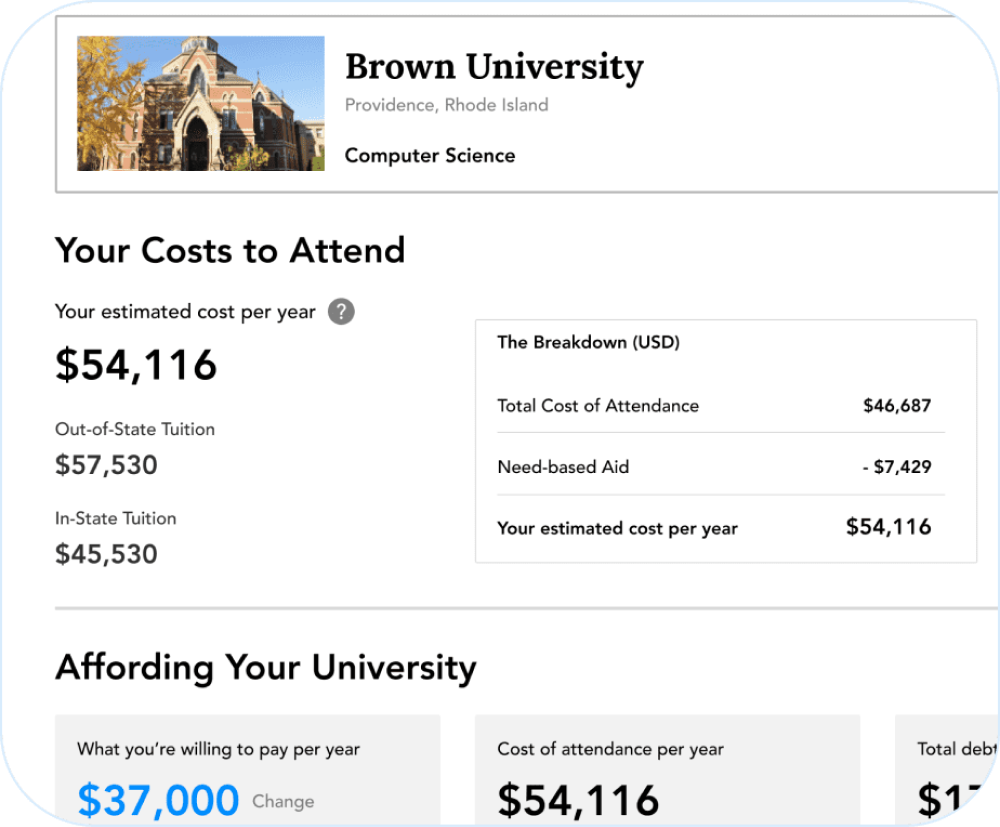Click the In-State Tuition amount $45,530

tap(106, 554)
